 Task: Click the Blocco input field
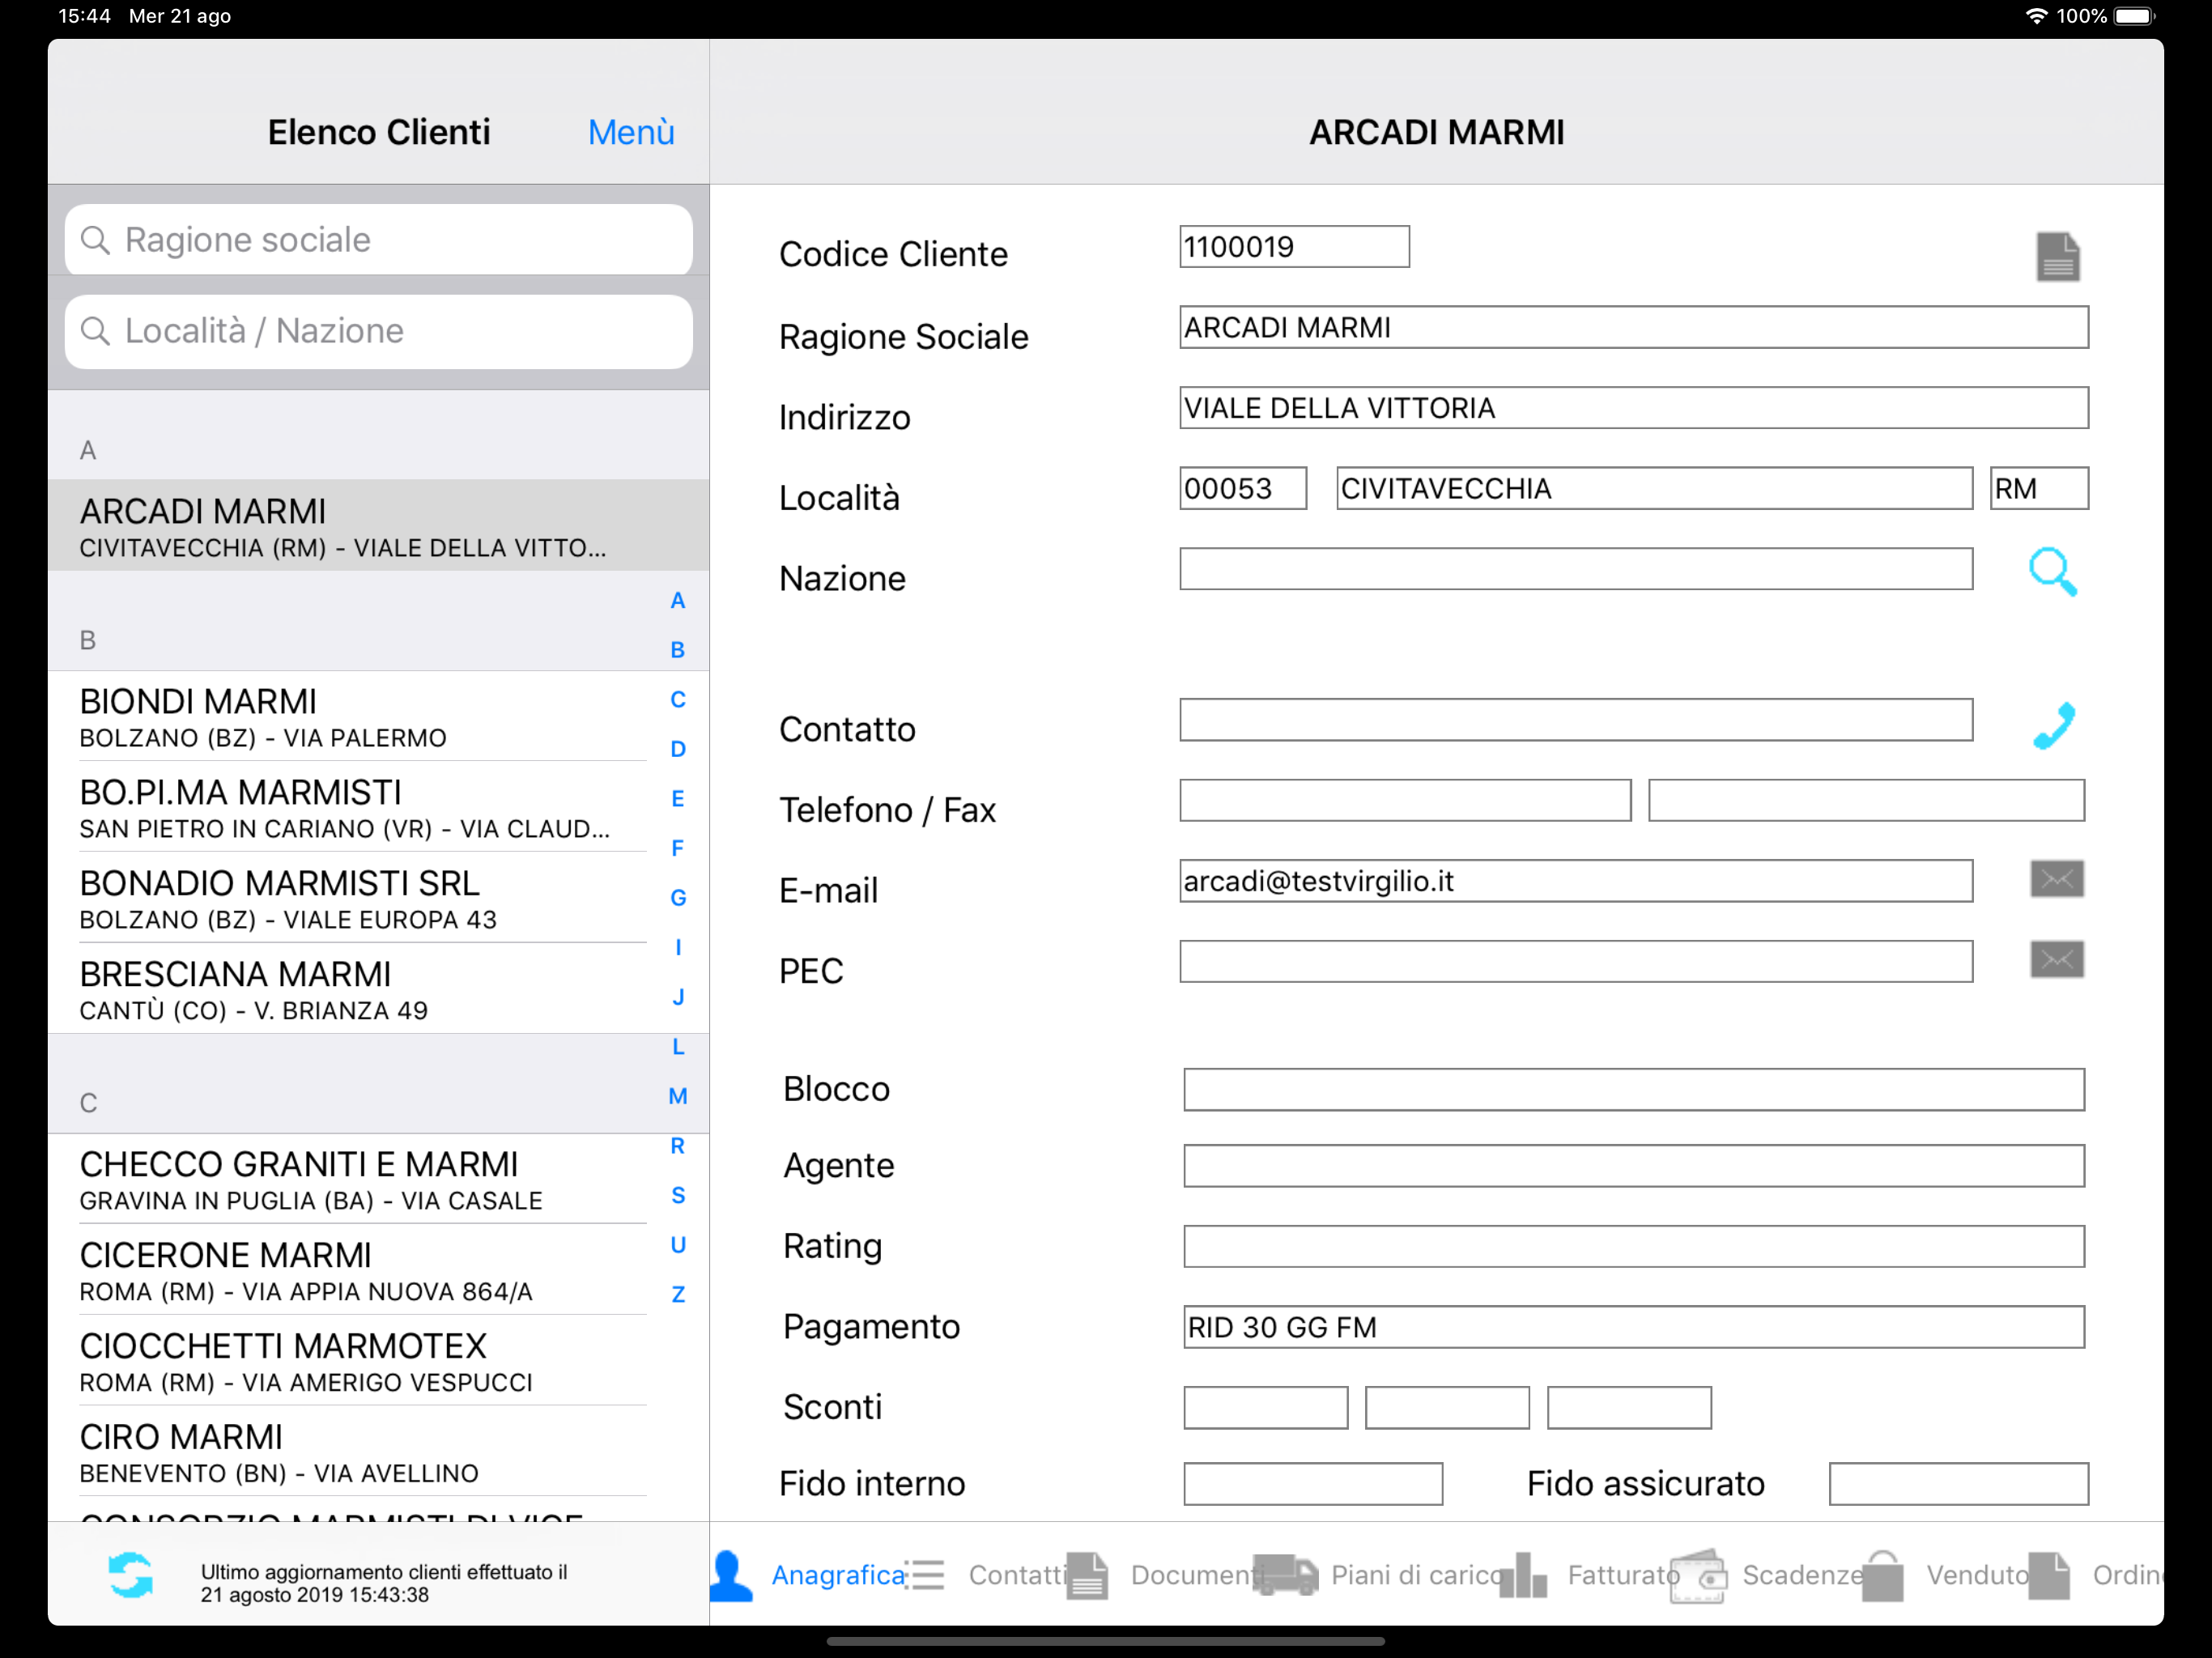pyautogui.click(x=1634, y=1090)
